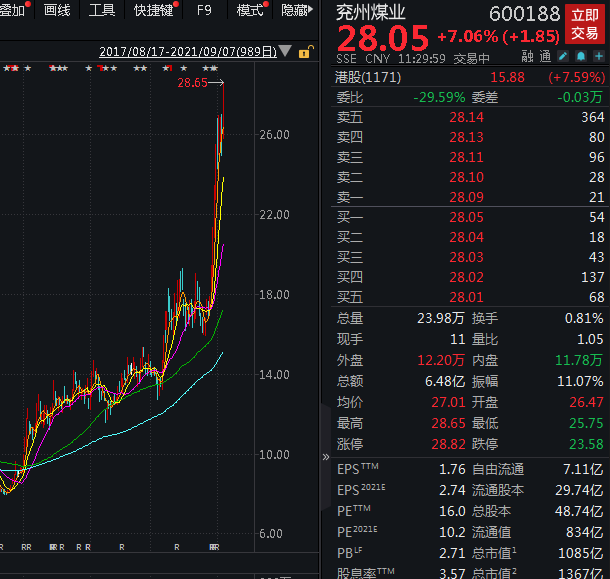The width and height of the screenshot is (610, 579).
Task: Click the 买一 bid price 28.05 row
Action: coord(470,217)
